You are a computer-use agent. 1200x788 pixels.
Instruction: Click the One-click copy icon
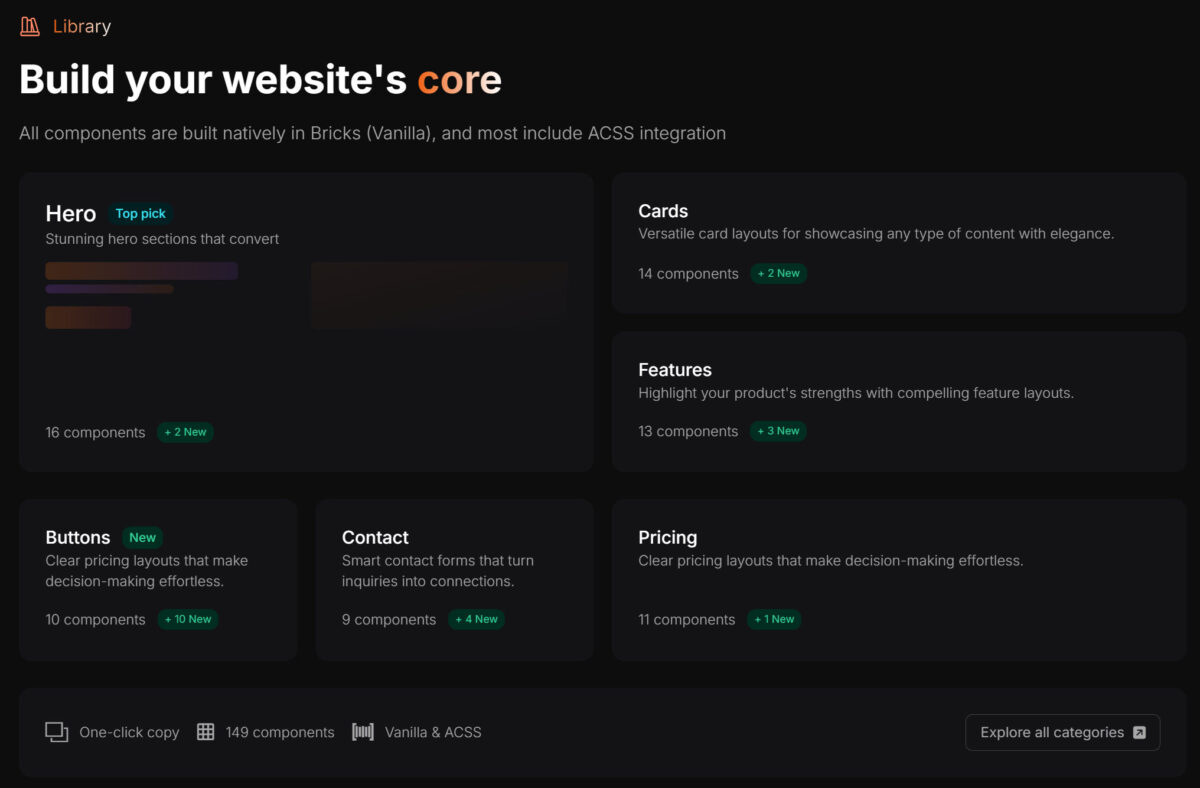[56, 732]
